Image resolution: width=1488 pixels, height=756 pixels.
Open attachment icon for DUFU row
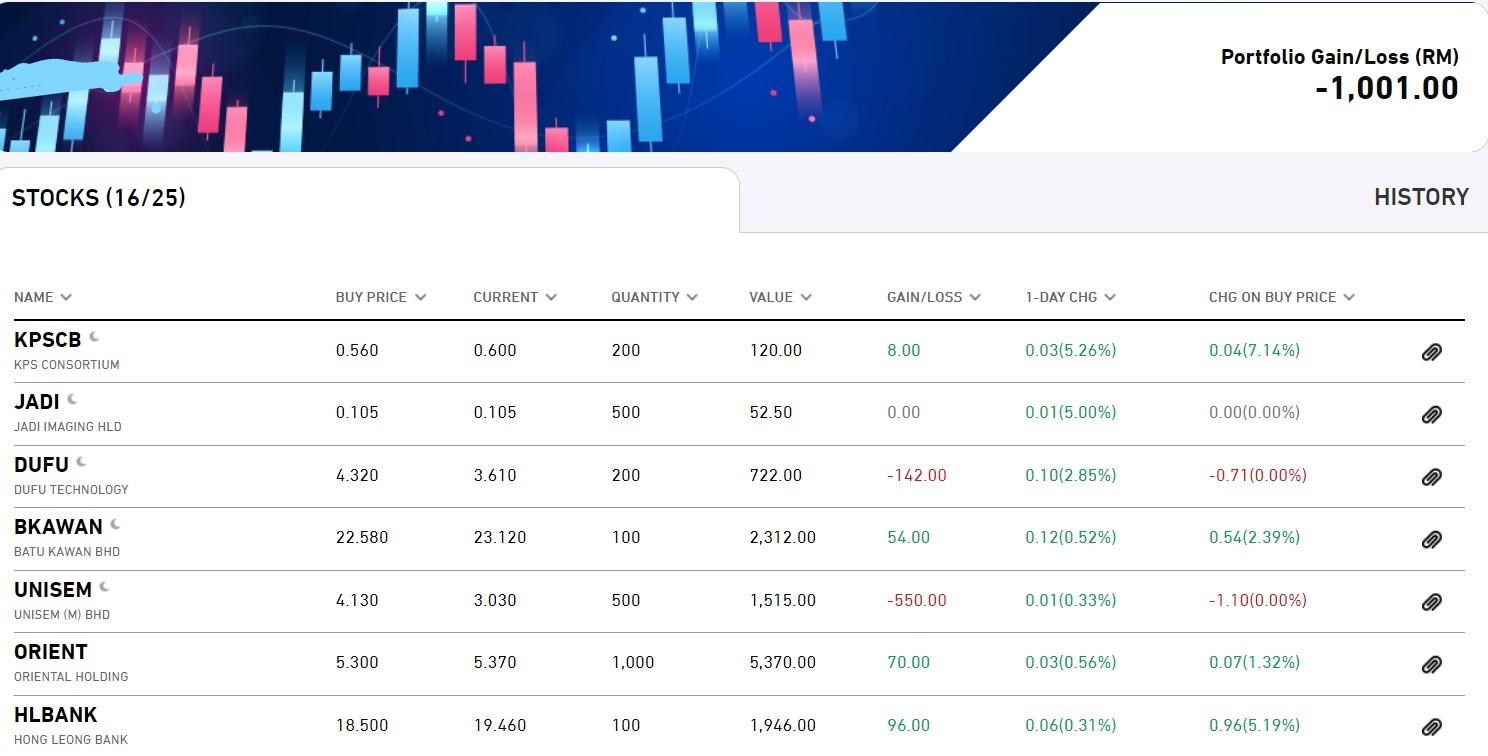tap(1431, 477)
